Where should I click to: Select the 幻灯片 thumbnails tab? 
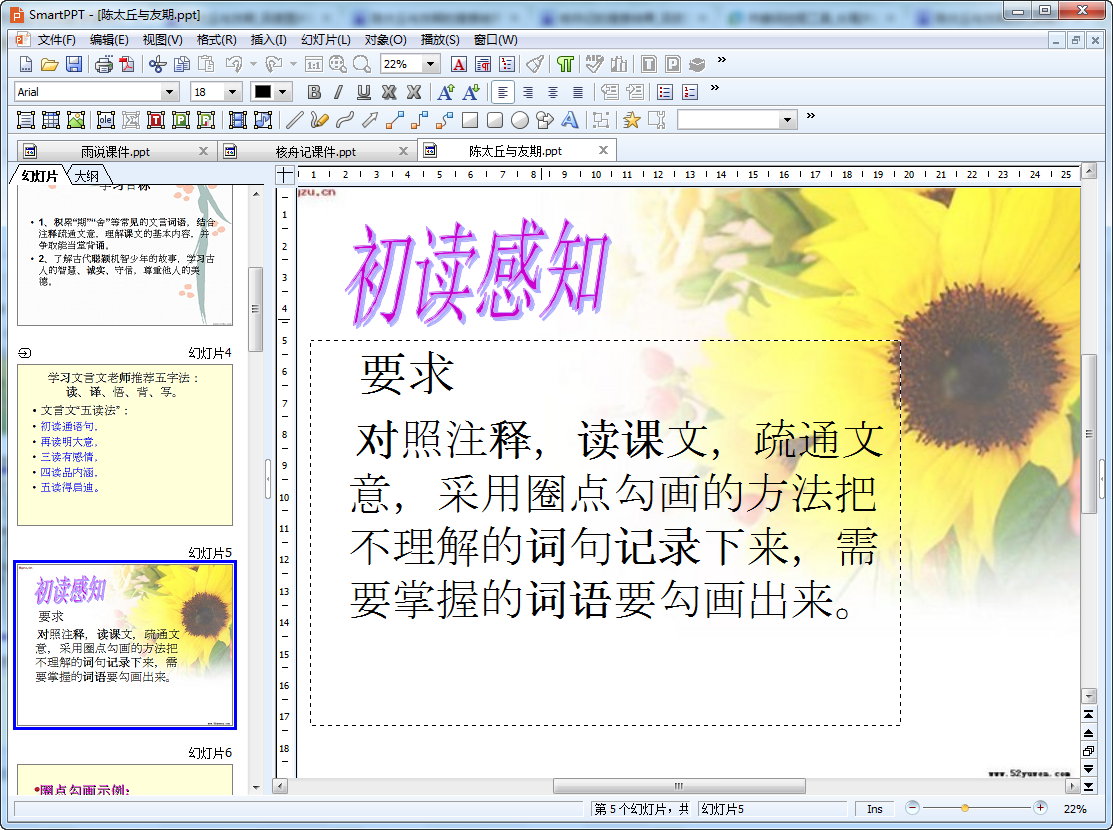(x=40, y=175)
